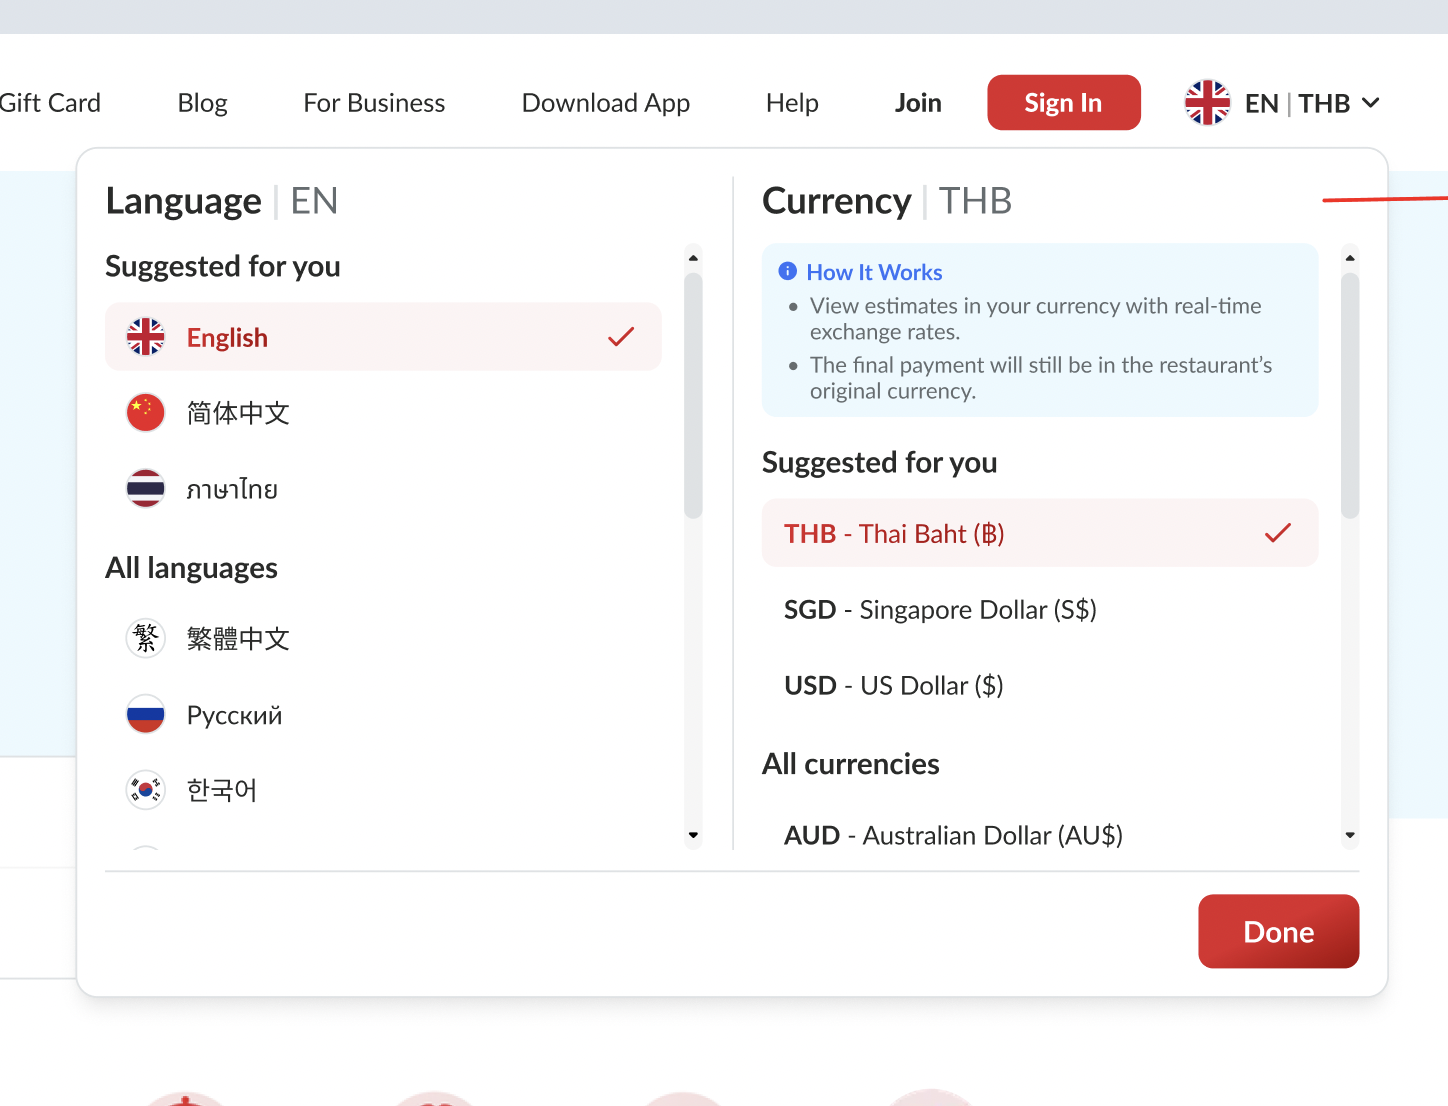1448x1106 pixels.
Task: Click the Thailand flag icon in the language list
Action: pyautogui.click(x=146, y=489)
